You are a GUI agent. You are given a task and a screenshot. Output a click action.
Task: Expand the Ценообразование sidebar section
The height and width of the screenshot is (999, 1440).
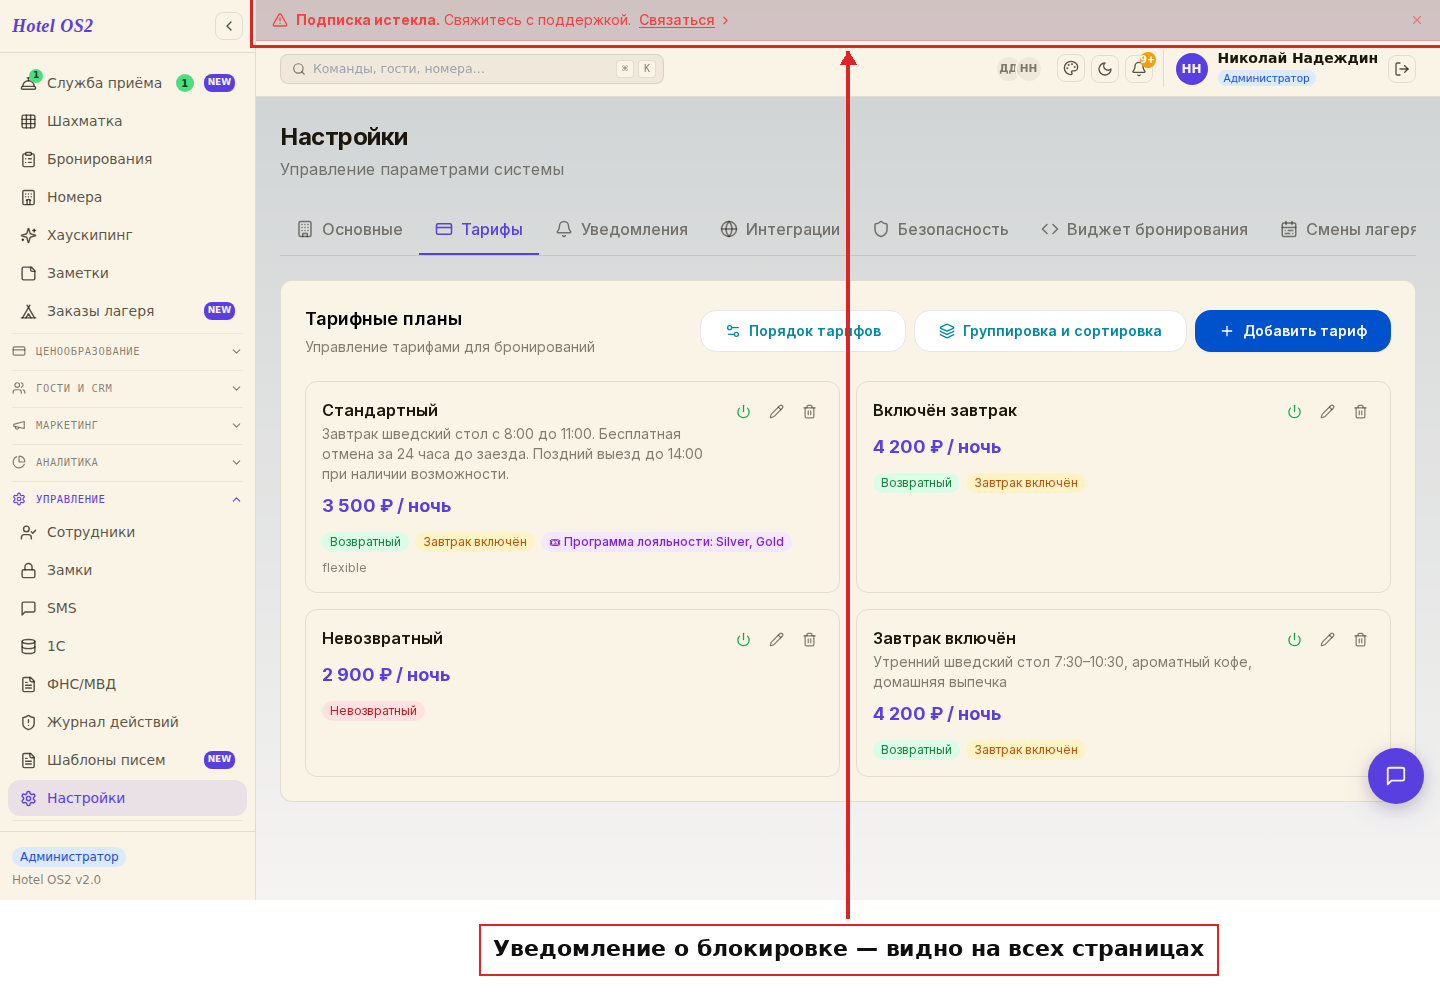(x=127, y=351)
